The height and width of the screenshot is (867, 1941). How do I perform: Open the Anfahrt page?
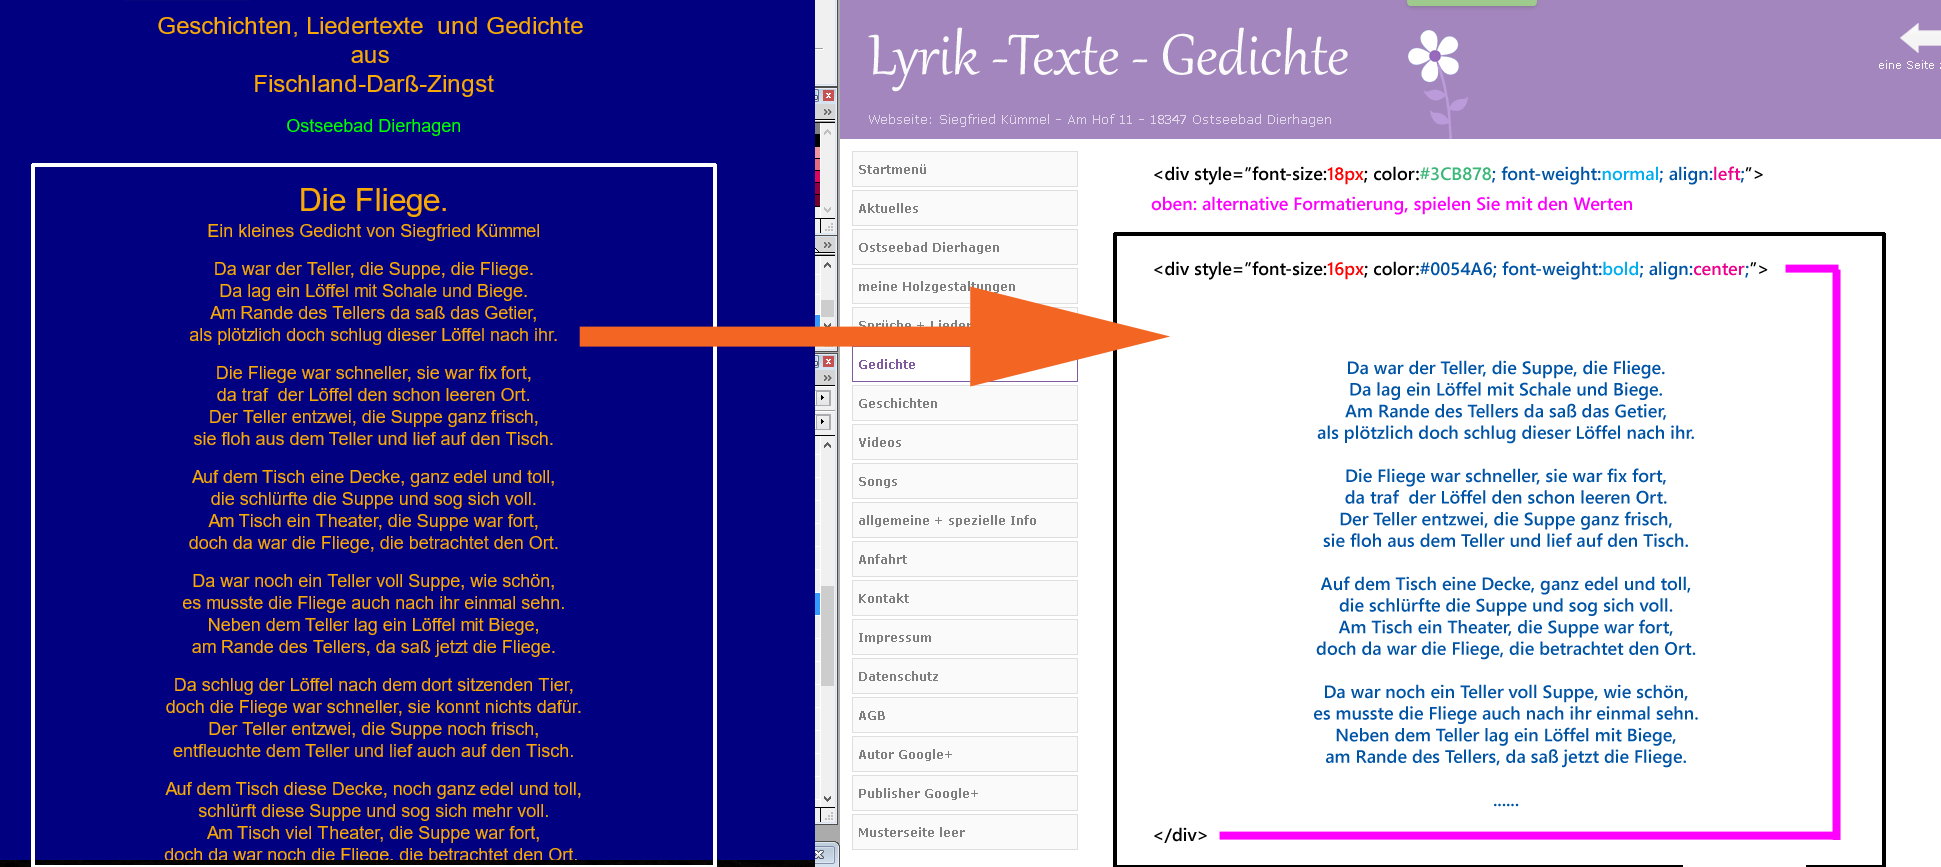[x=964, y=559]
